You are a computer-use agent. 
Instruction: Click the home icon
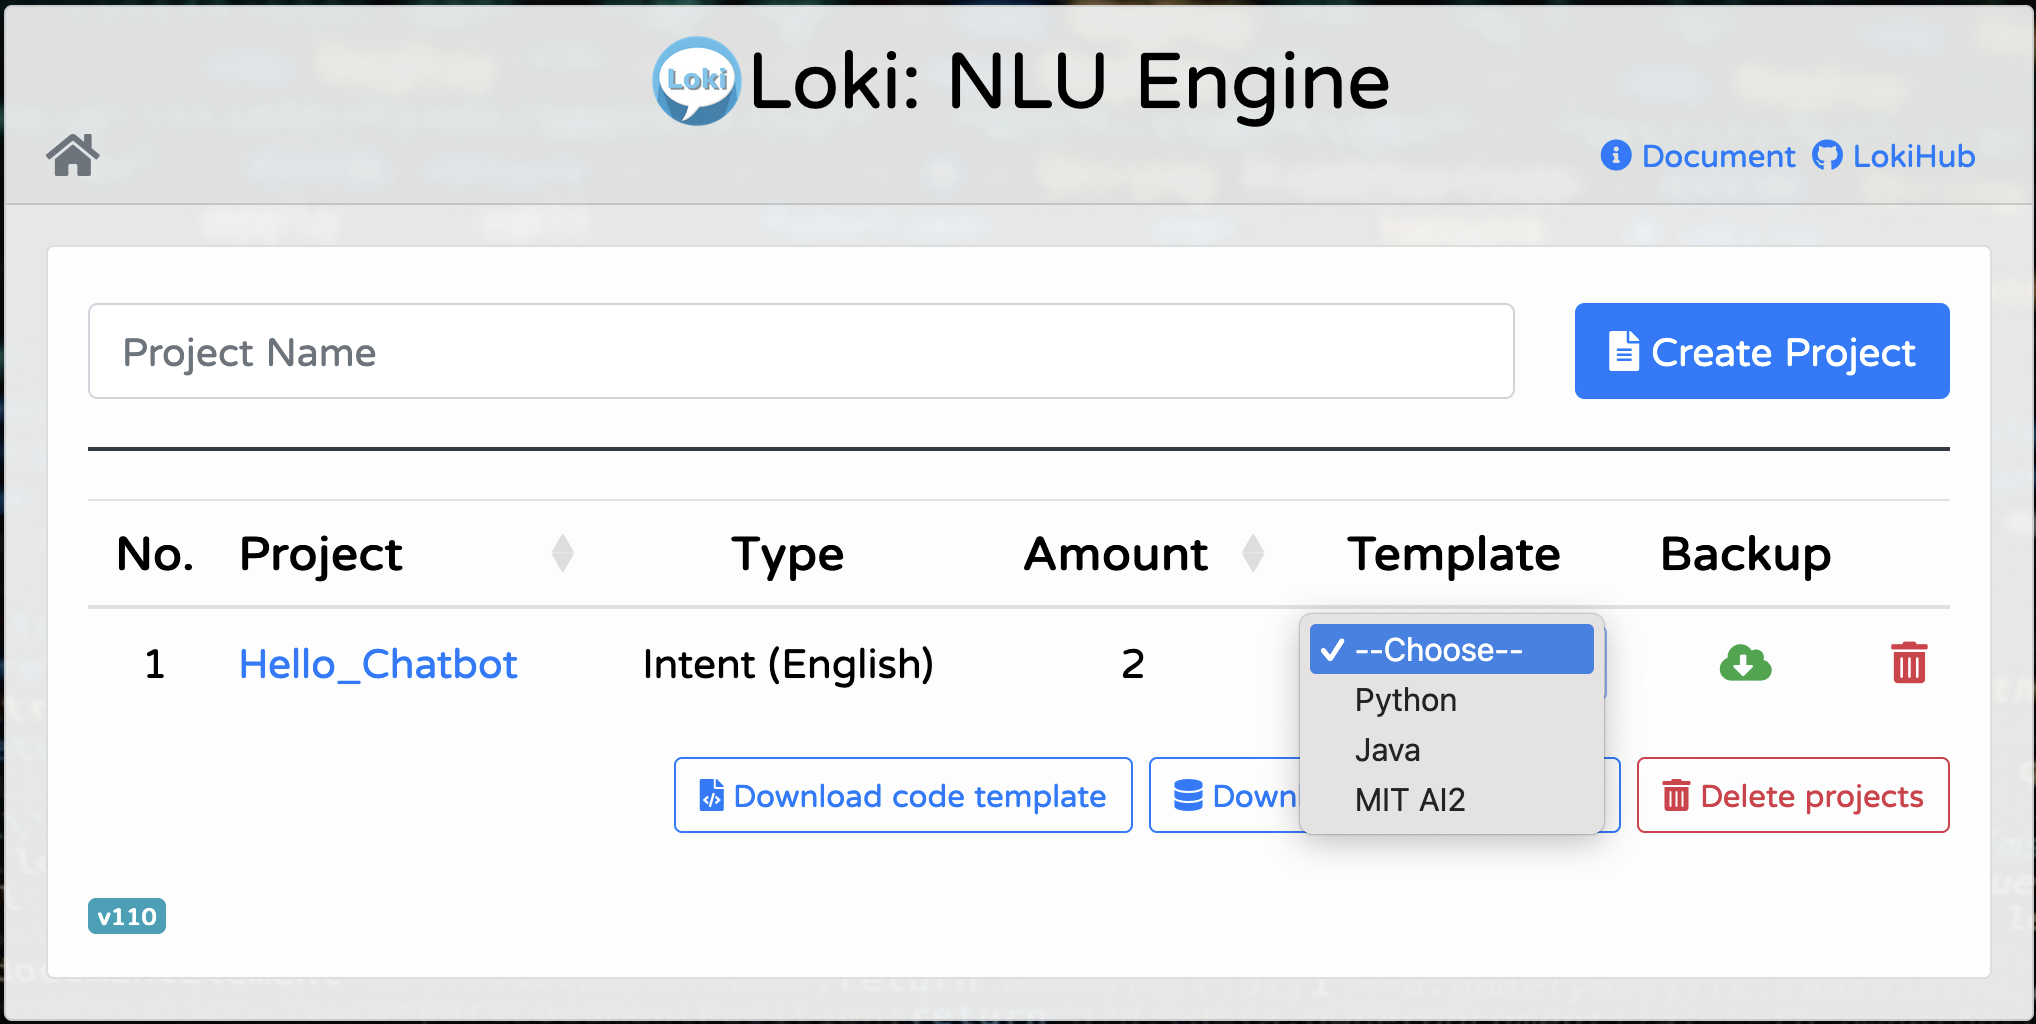73,155
